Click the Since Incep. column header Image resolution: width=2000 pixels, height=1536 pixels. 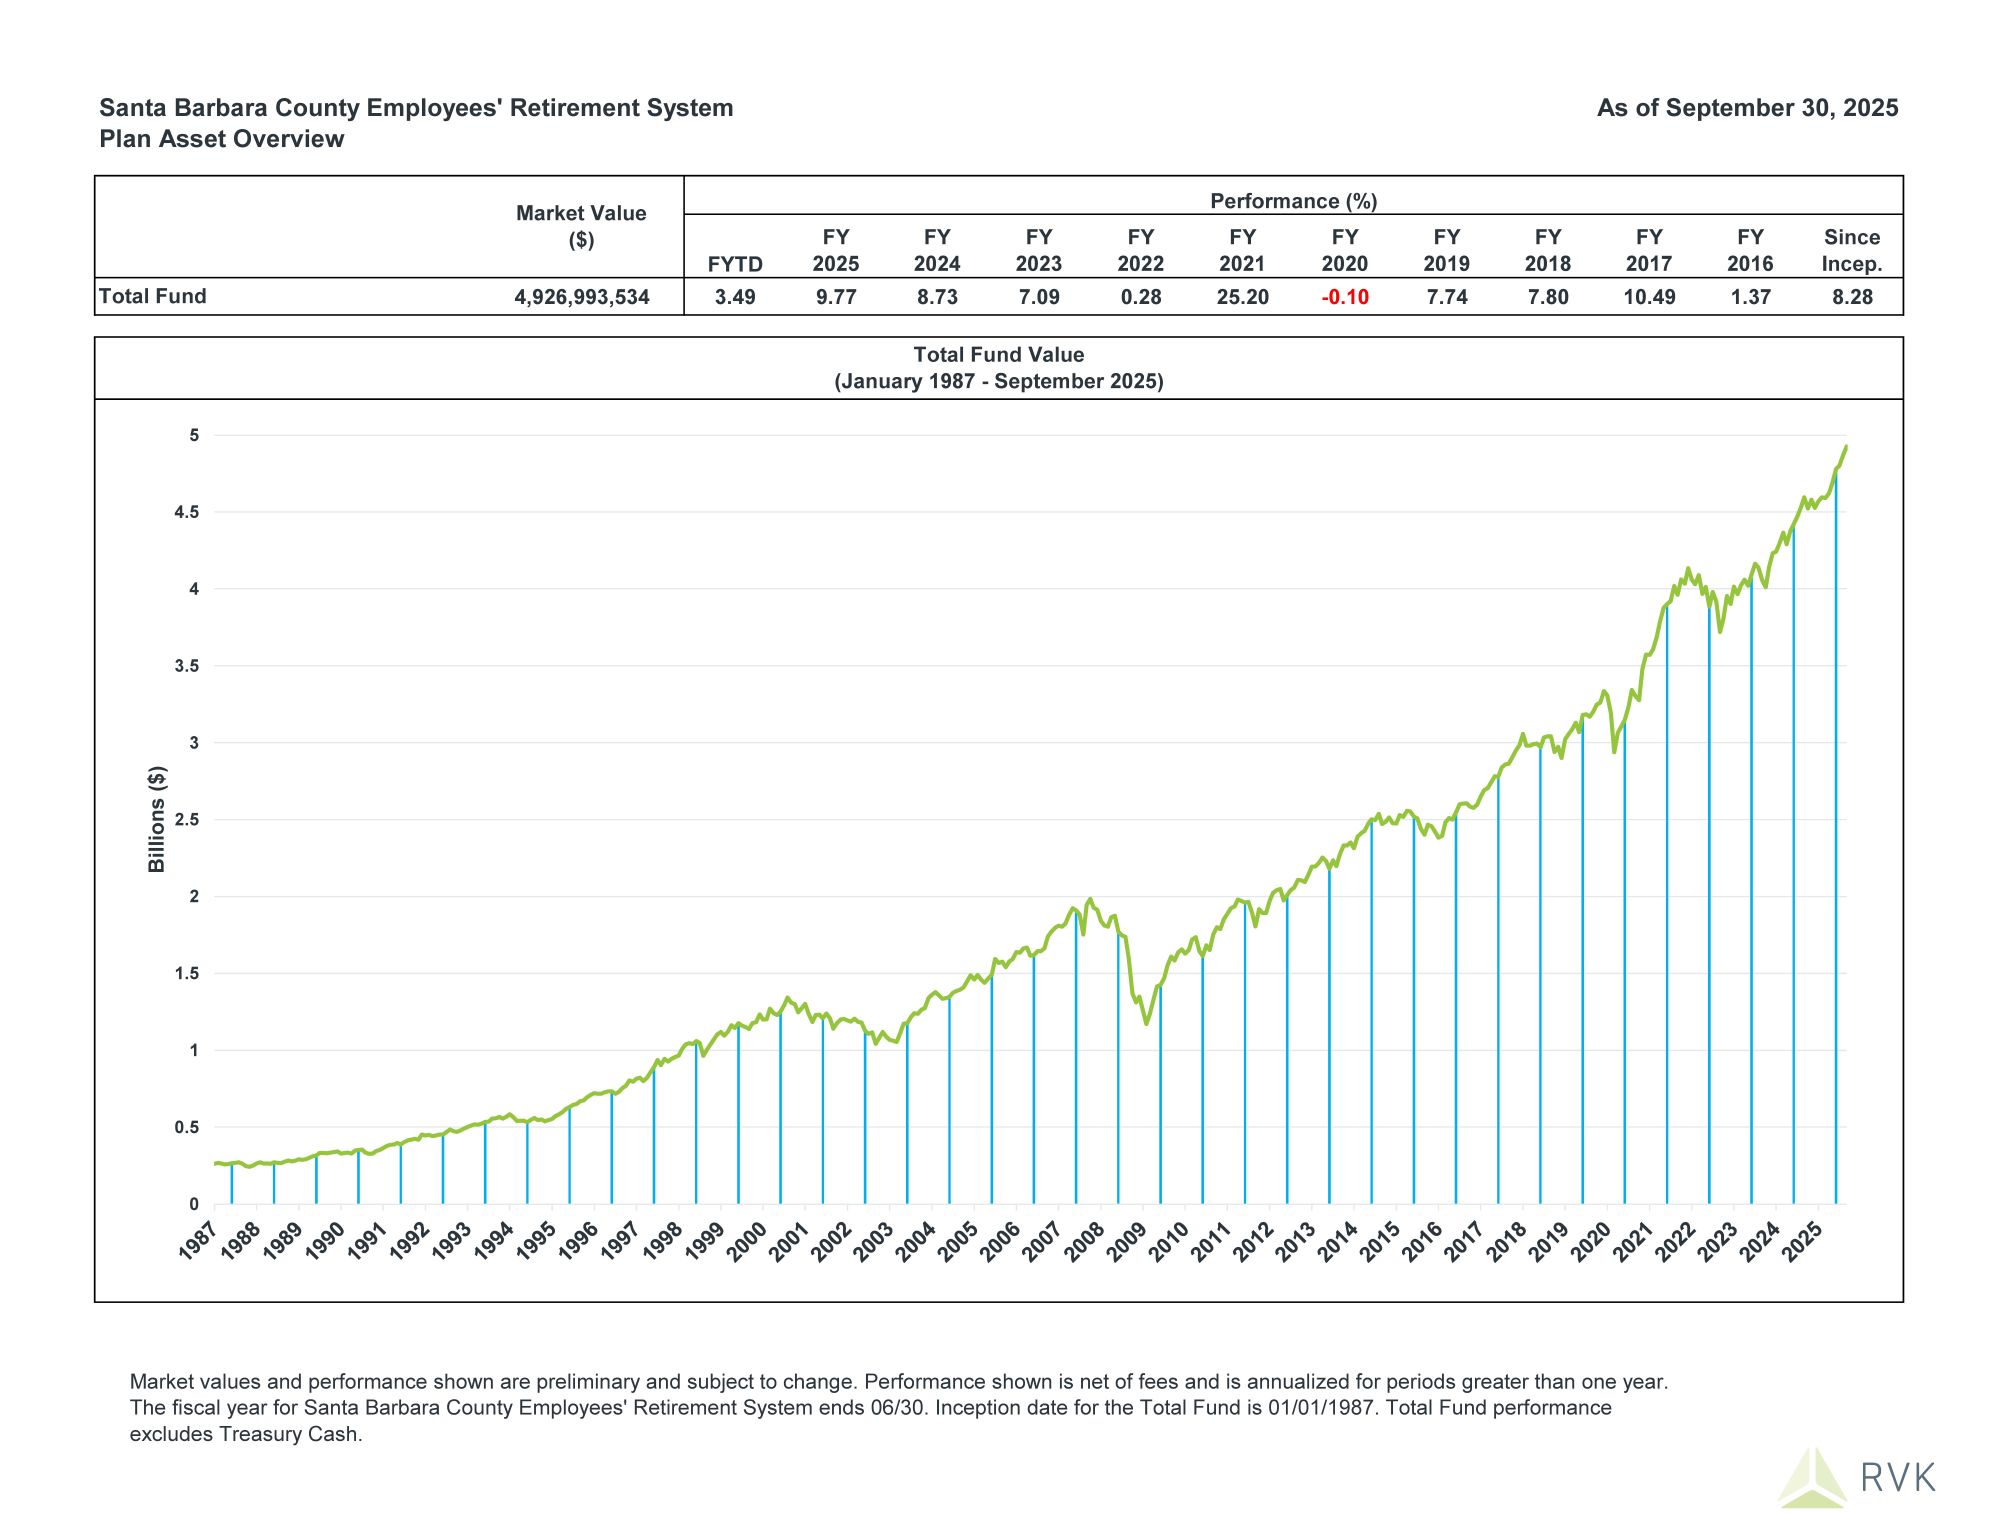1851,250
